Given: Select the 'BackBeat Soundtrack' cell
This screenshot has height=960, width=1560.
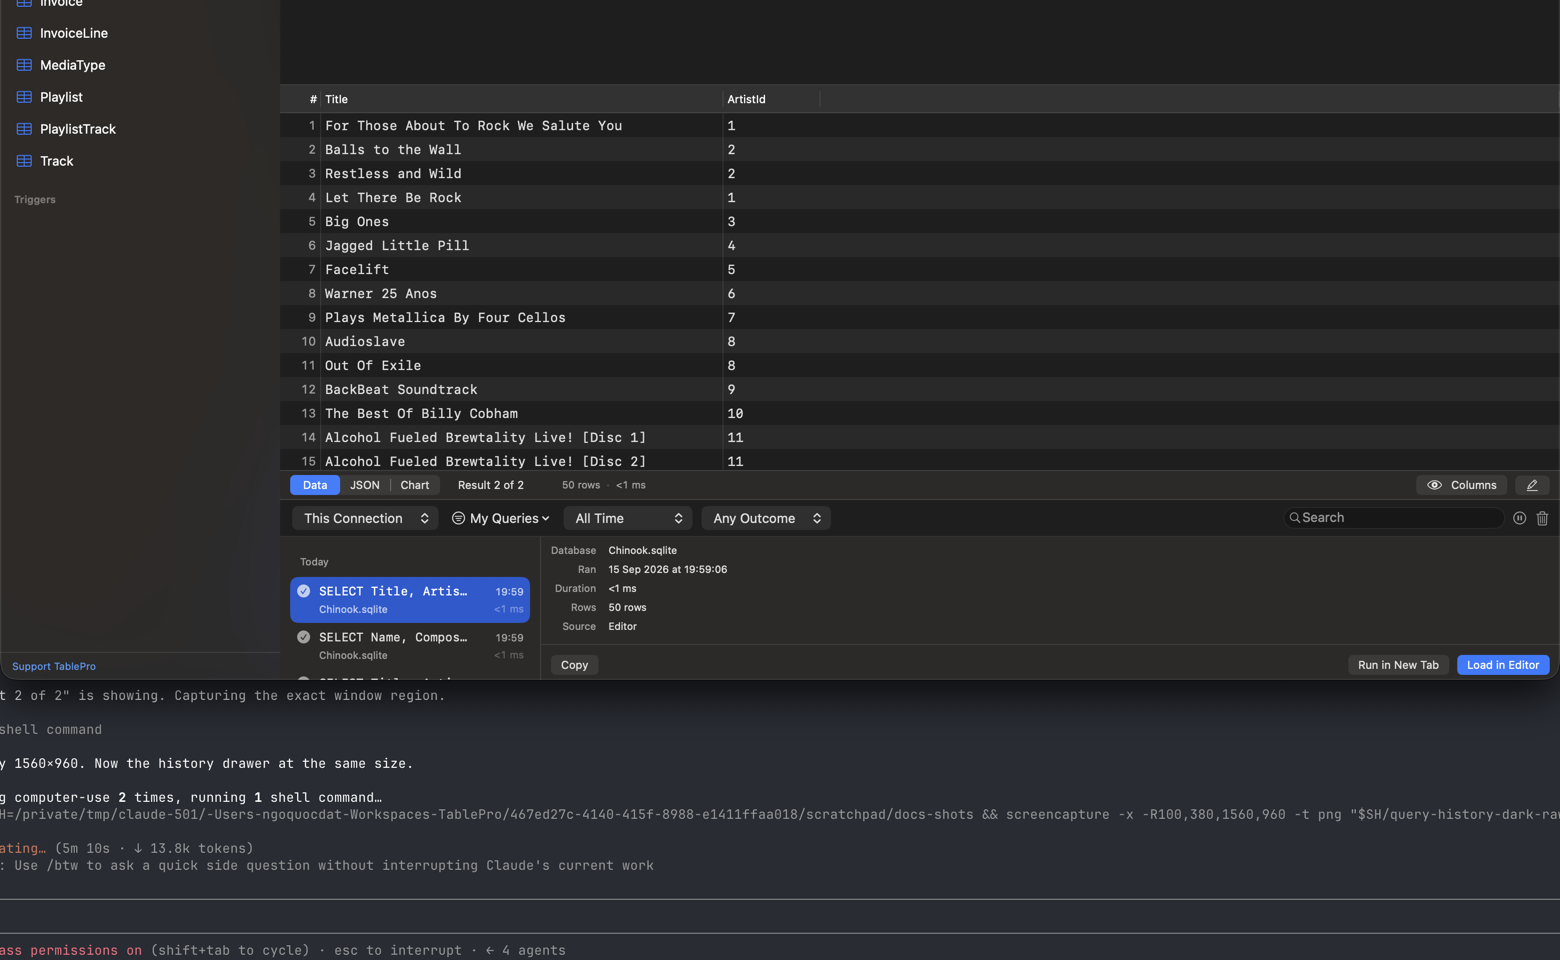Looking at the screenshot, I should pyautogui.click(x=521, y=390).
